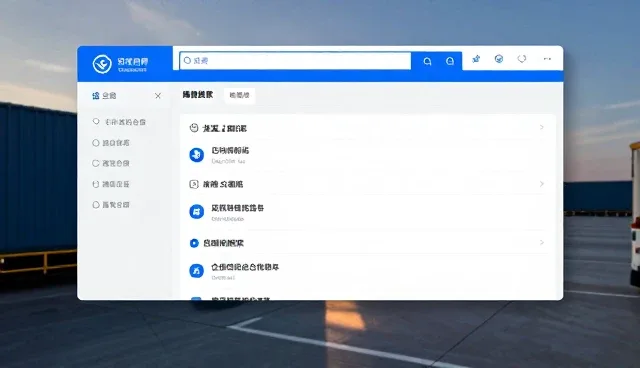Click the magnifier icon inside the search field
Viewport: 640px width, 368px height.
[187, 60]
